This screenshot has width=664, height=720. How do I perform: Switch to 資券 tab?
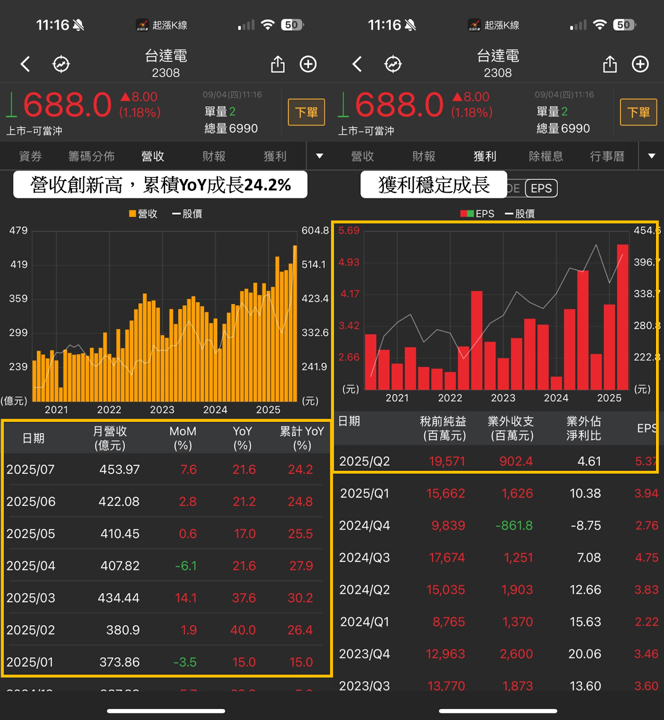click(30, 157)
